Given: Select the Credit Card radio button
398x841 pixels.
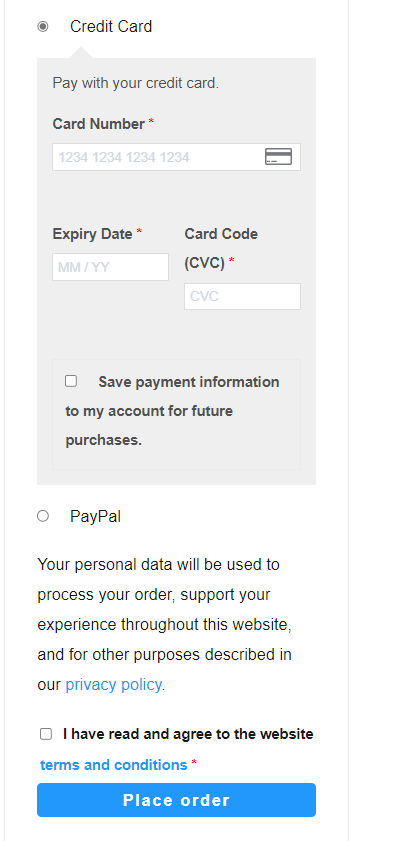Looking at the screenshot, I should (x=43, y=26).
